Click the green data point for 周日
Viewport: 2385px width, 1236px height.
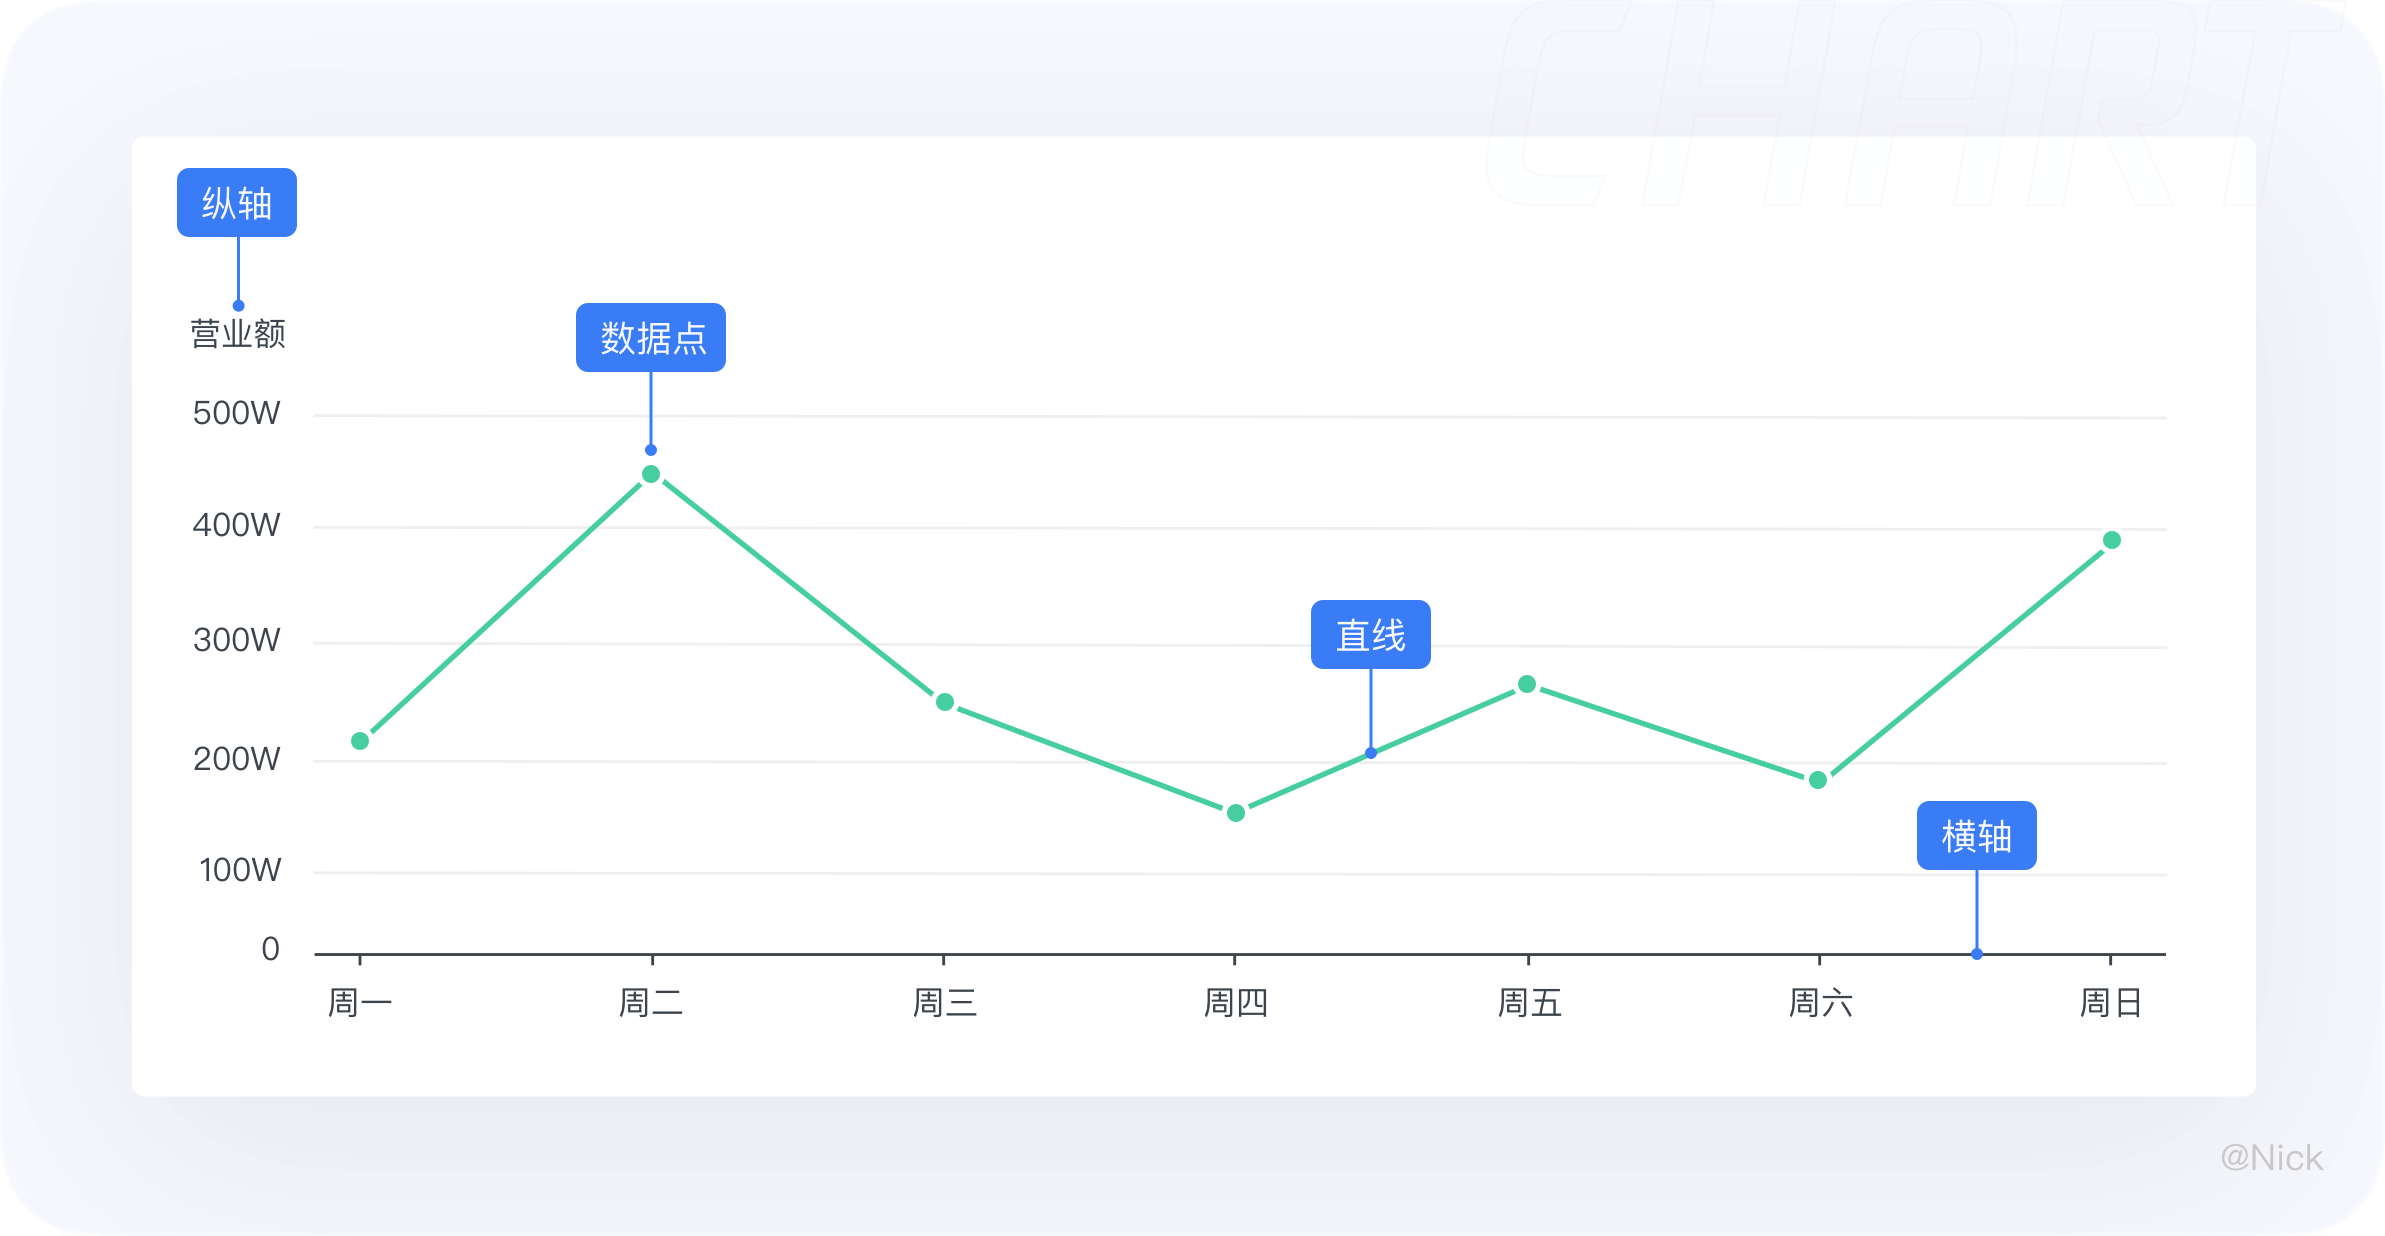2112,540
